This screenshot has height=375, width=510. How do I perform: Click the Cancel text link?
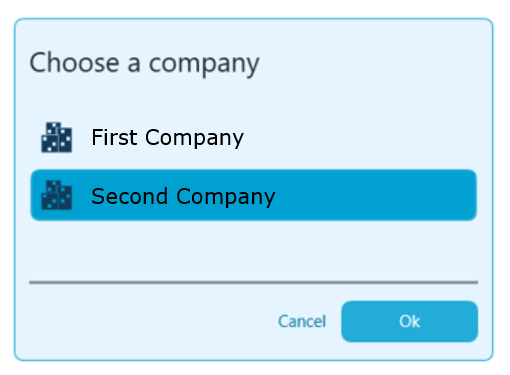(302, 321)
